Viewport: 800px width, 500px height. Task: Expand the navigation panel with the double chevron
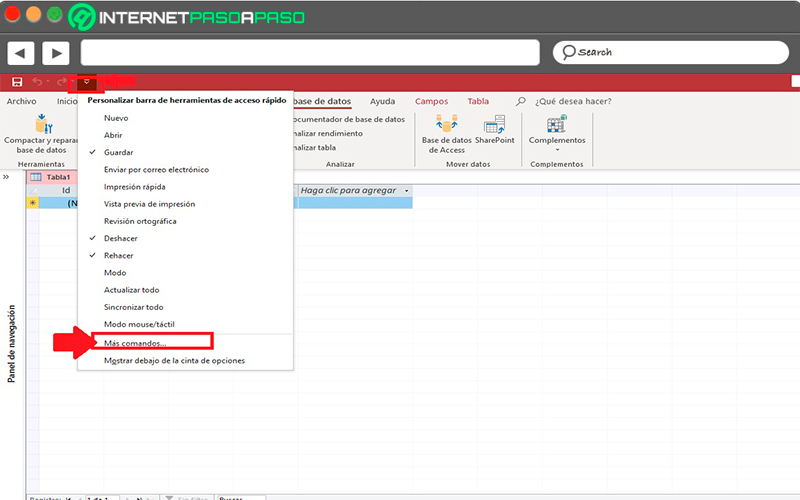(7, 176)
